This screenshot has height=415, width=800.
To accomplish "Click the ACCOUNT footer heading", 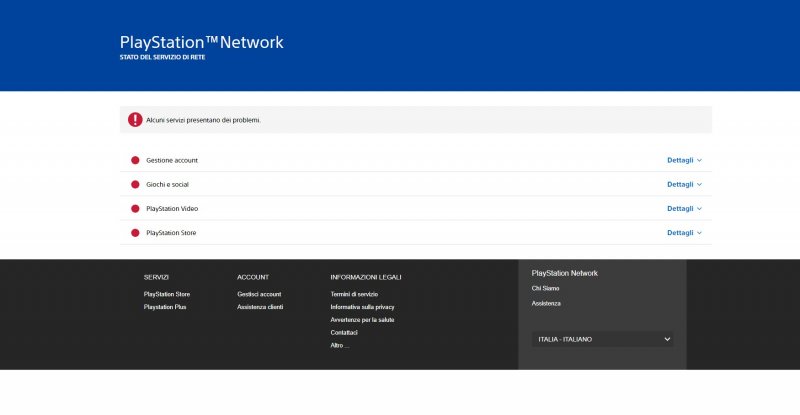I will point(253,277).
